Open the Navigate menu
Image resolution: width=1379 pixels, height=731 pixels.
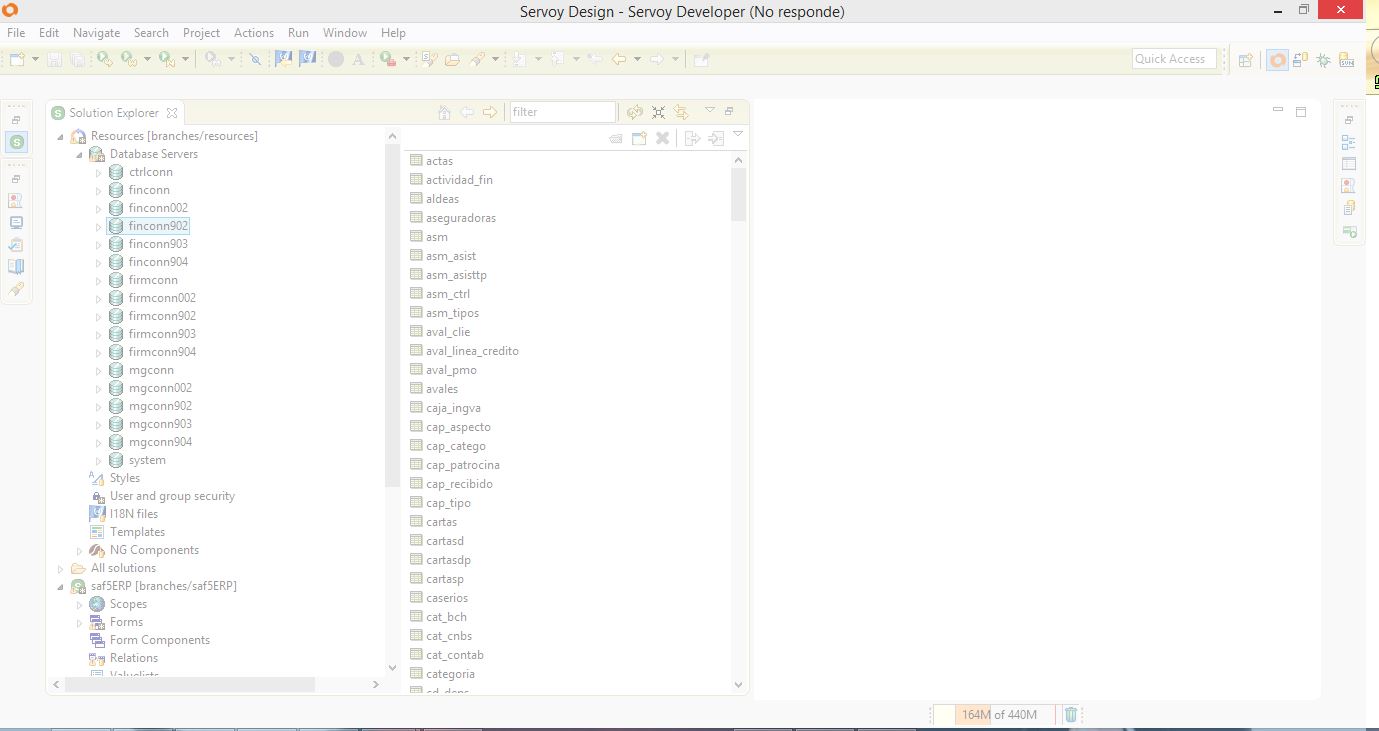pos(96,33)
